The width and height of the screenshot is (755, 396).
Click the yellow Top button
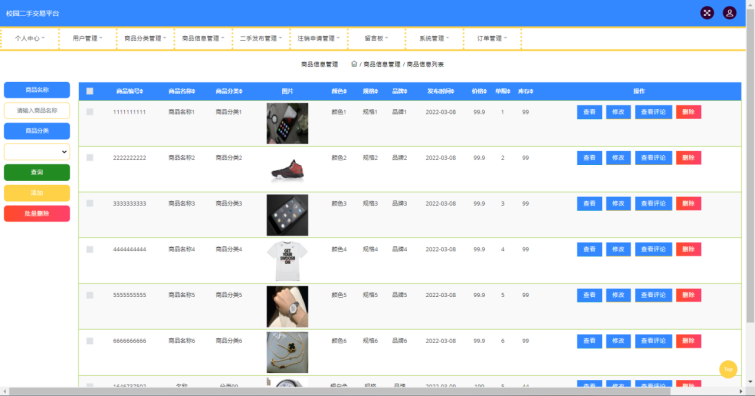[x=728, y=370]
